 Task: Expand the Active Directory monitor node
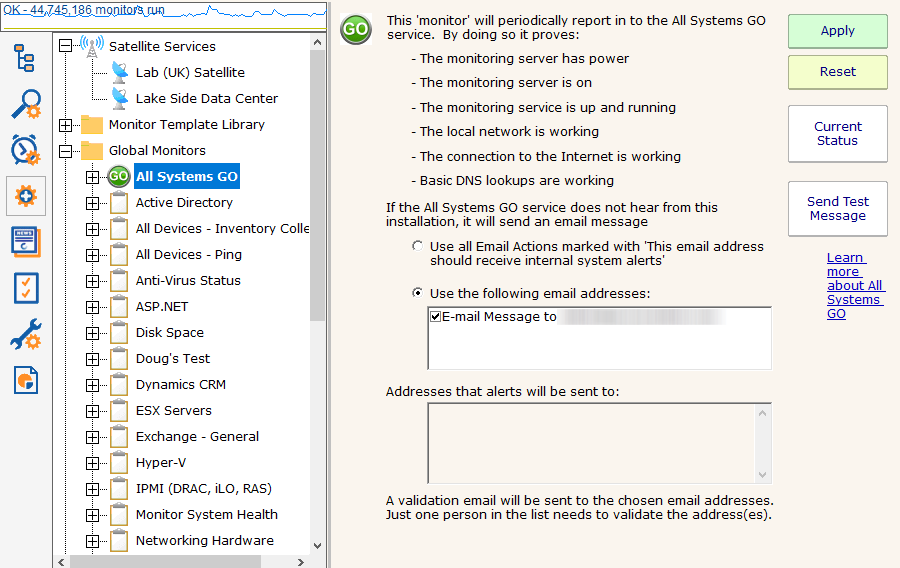[93, 203]
